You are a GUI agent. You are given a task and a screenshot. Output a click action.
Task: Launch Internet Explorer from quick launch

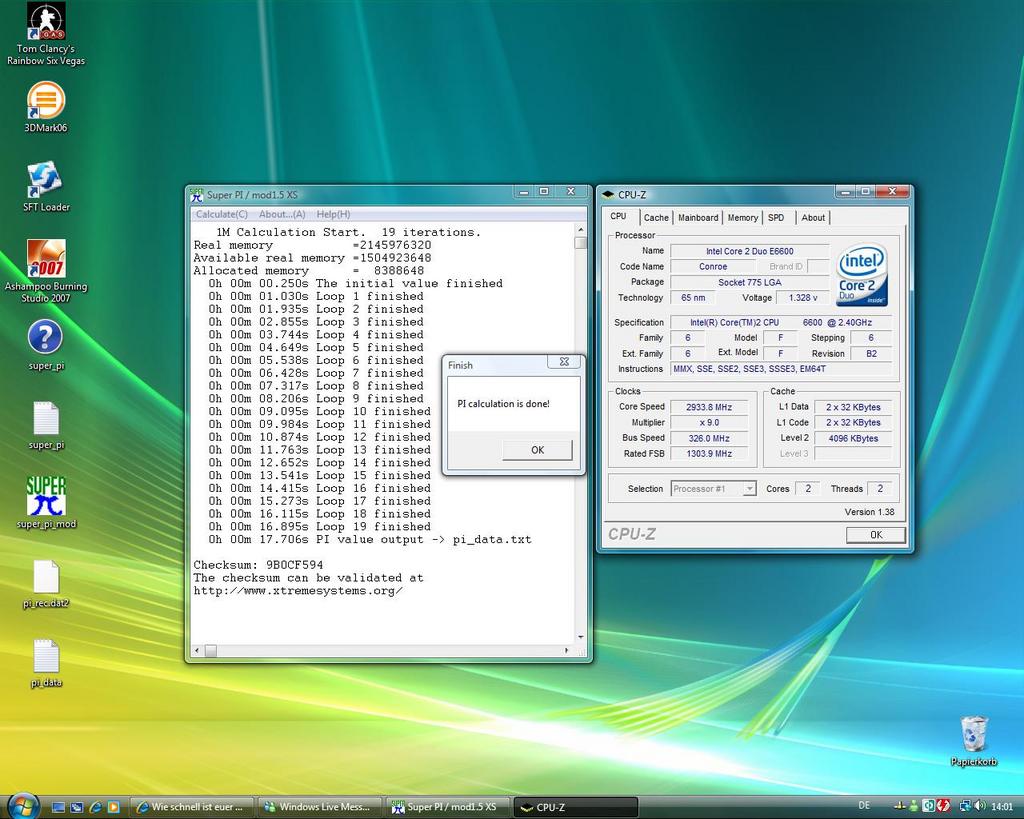click(95, 807)
